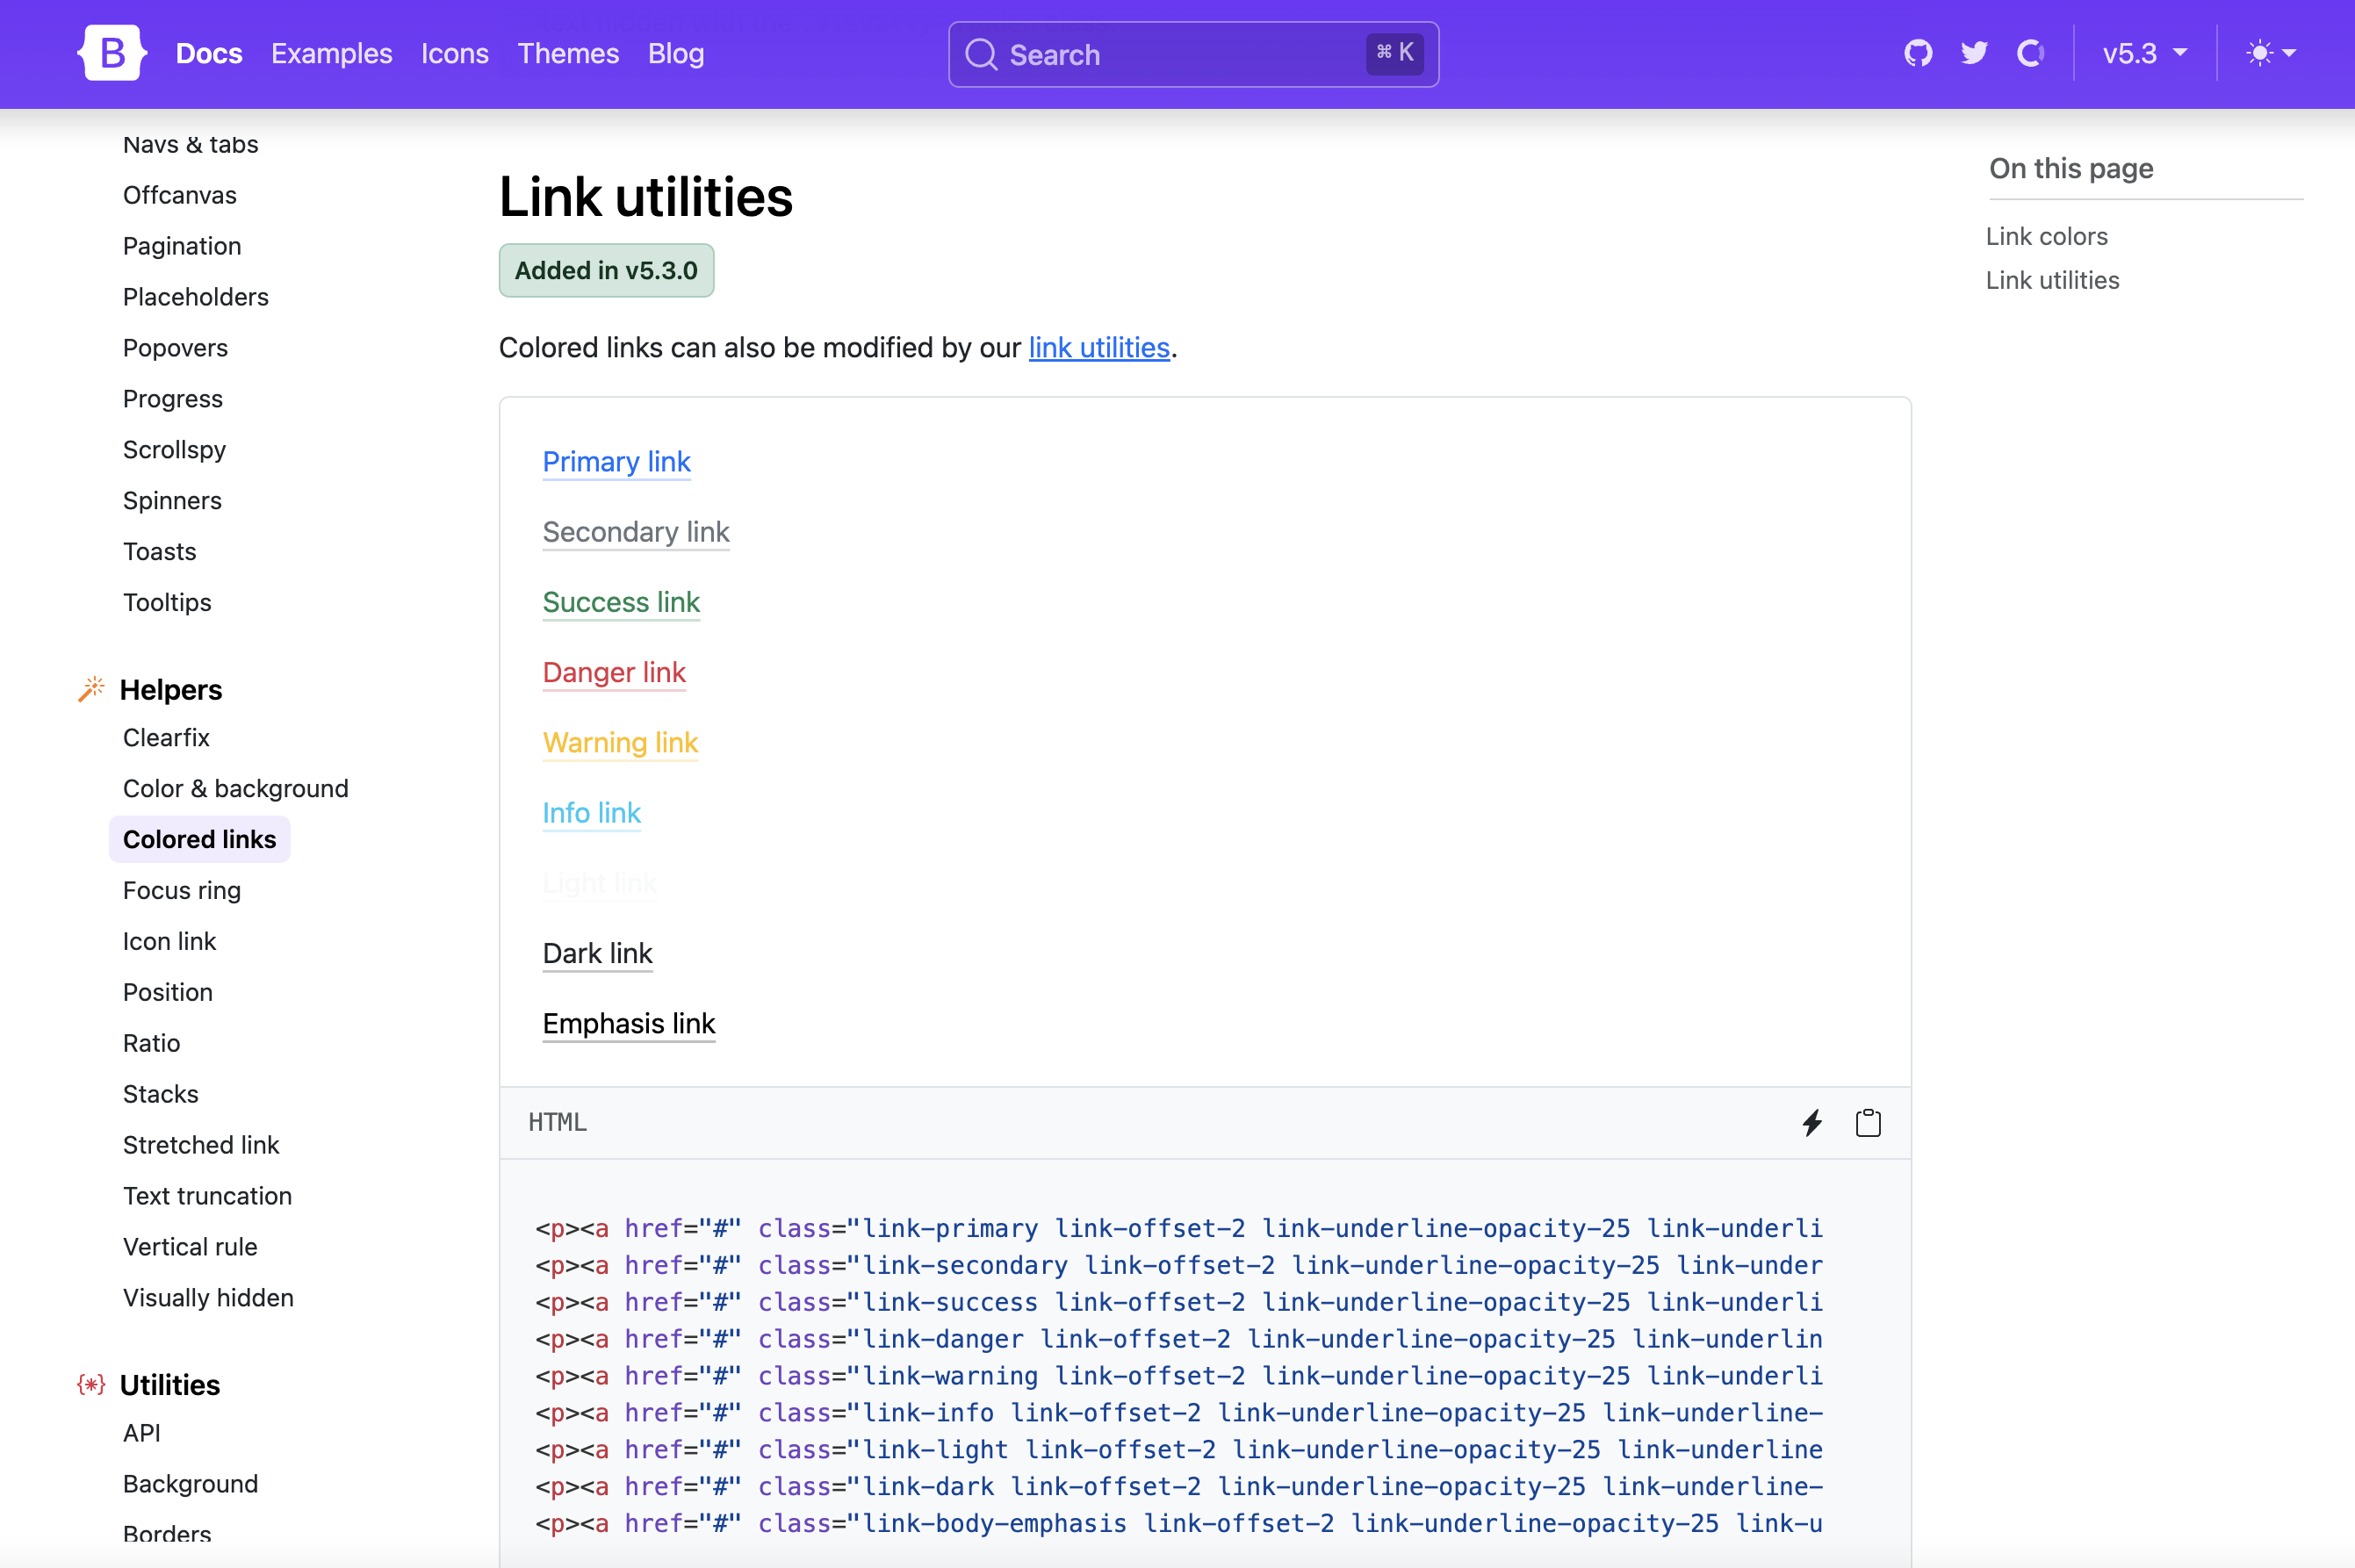The height and width of the screenshot is (1568, 2355).
Task: Open the Visually hidden helper page
Action: 207,1297
